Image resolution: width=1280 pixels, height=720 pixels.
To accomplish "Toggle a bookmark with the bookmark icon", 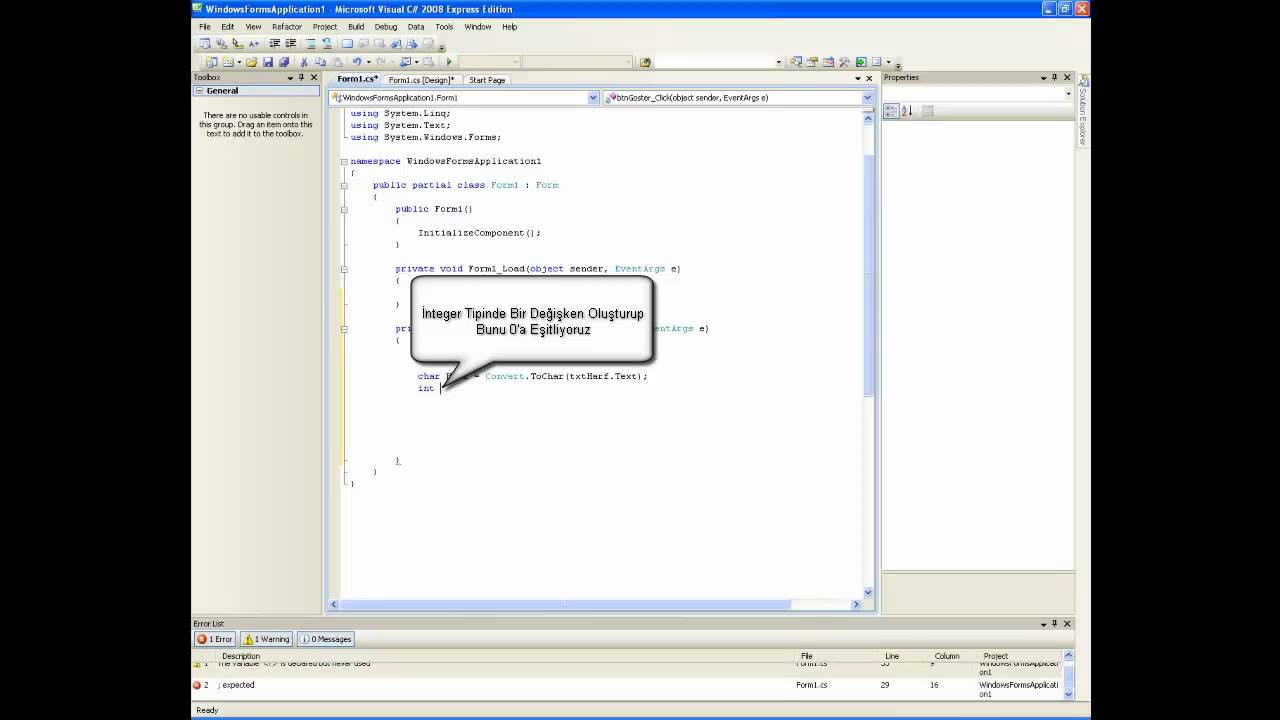I will tap(347, 43).
